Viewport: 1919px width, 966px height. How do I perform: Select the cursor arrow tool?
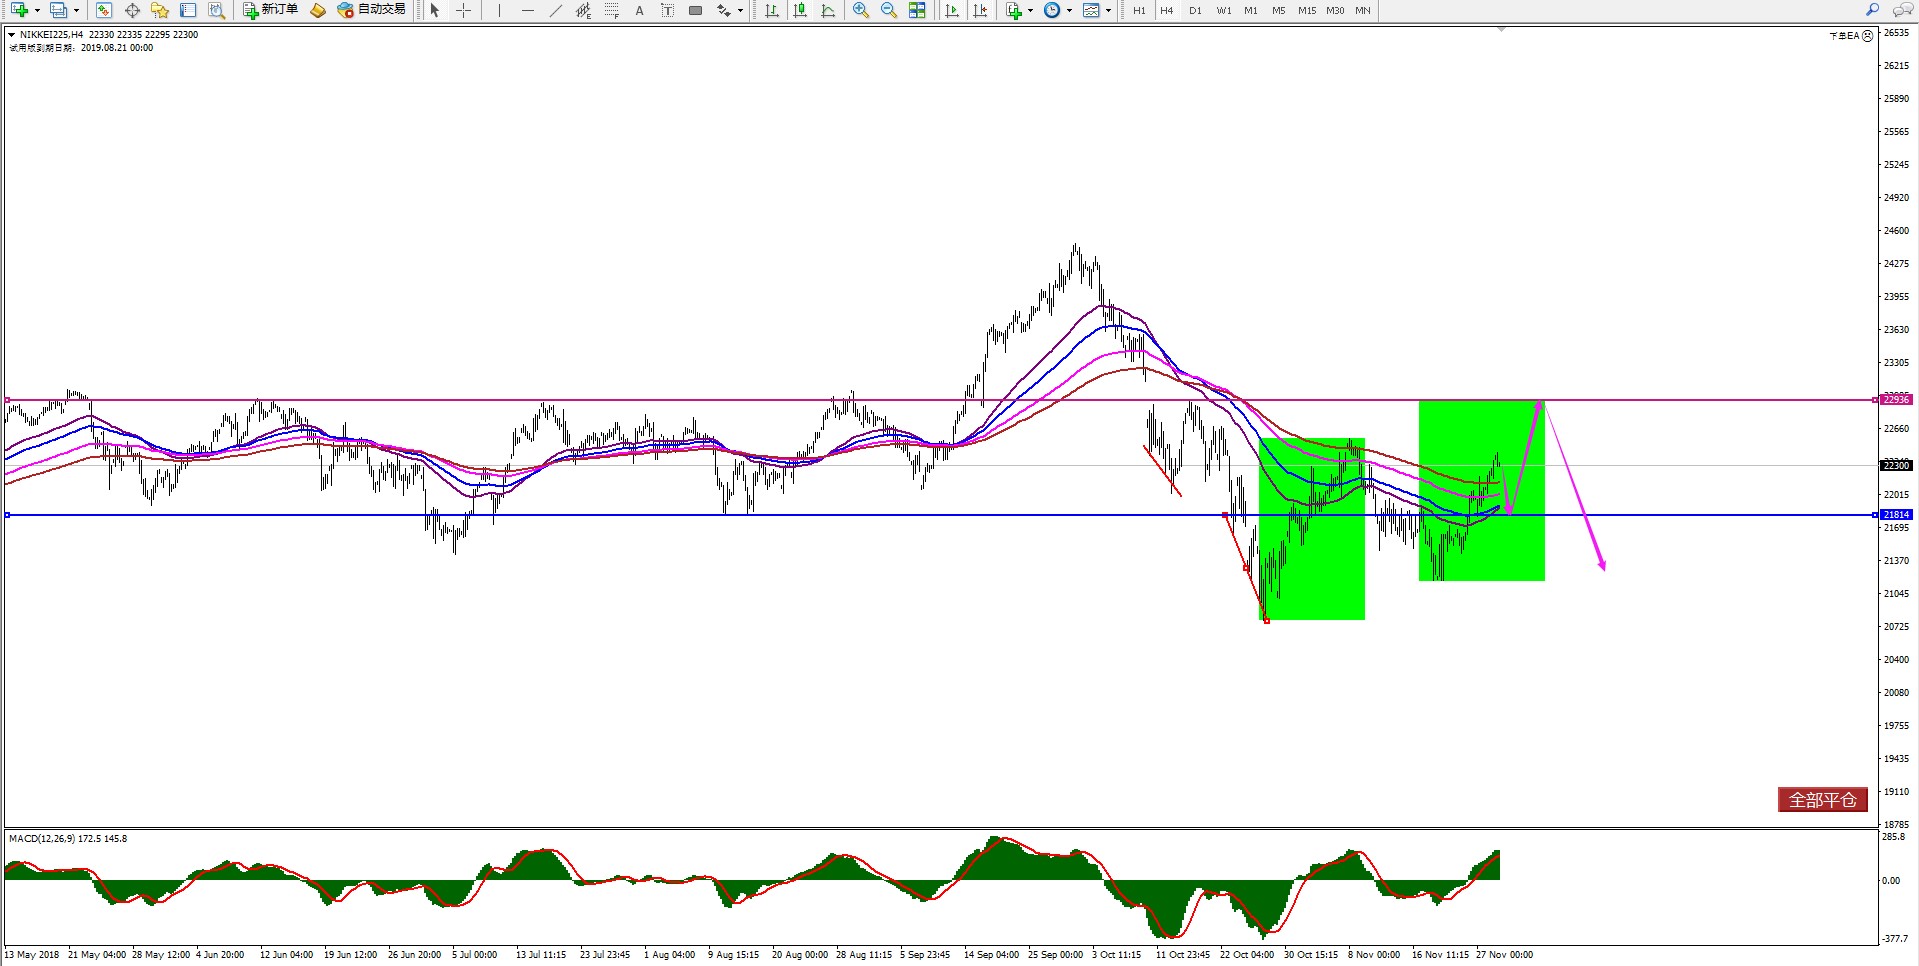coord(435,10)
